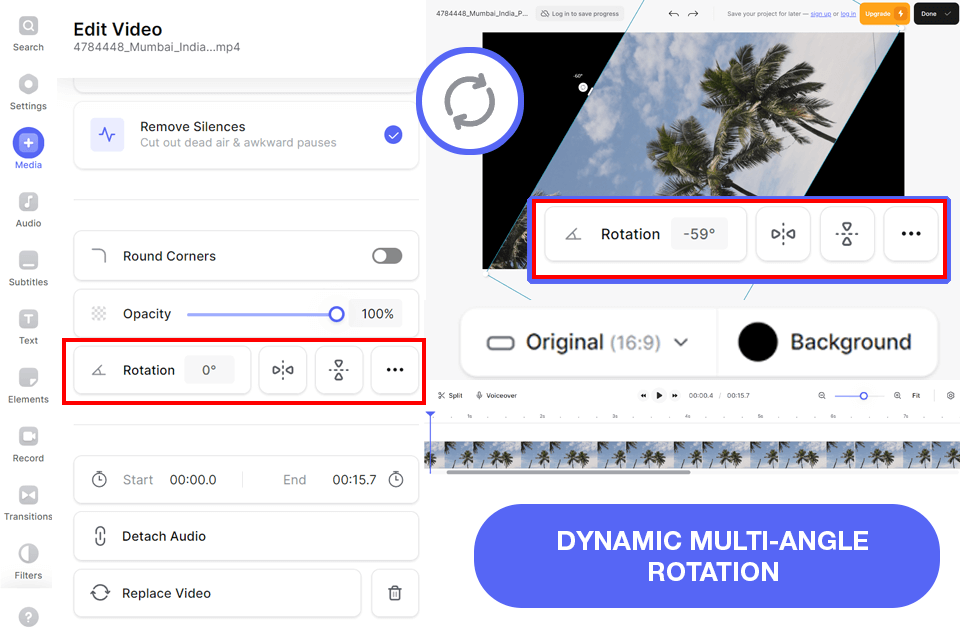Click the project title 4784448_Mumbai_India_P...

(482, 13)
